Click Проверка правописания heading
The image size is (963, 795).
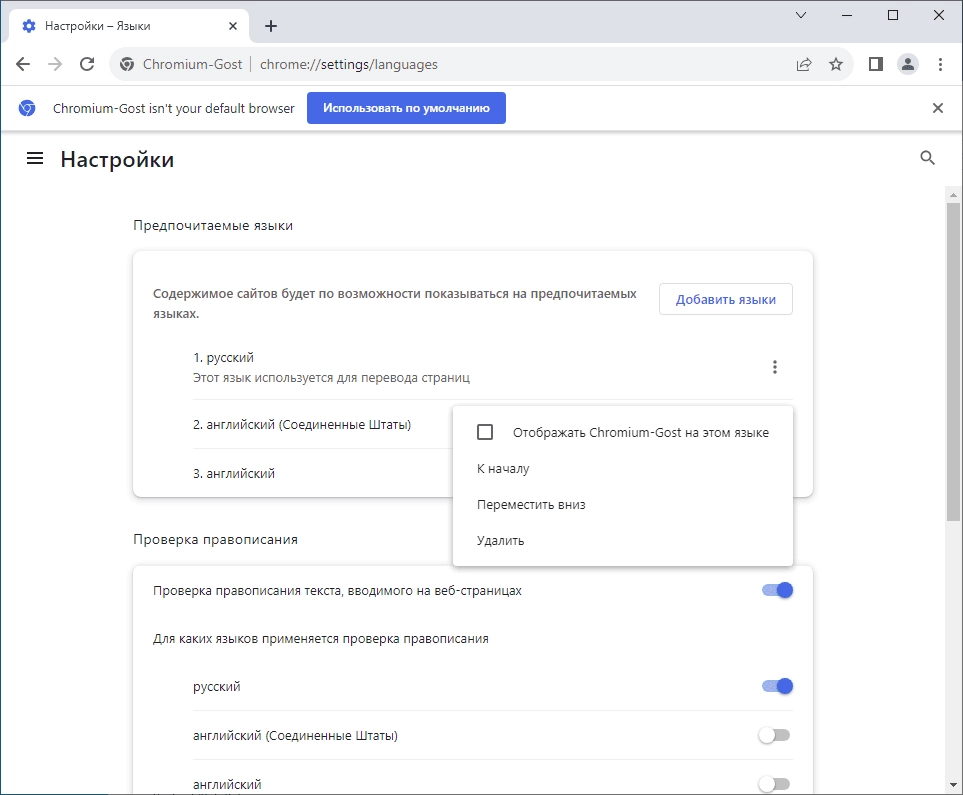point(216,539)
